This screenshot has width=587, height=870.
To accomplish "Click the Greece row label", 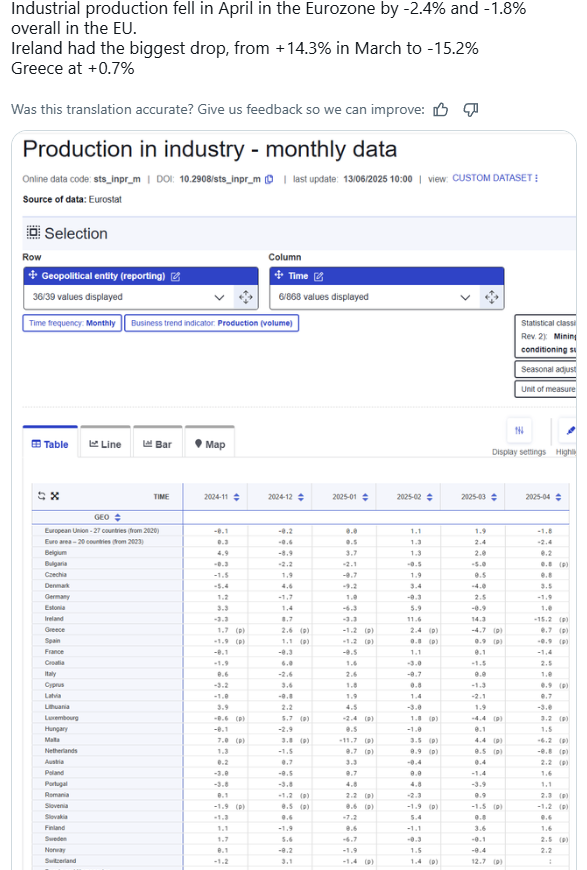I will [54, 630].
